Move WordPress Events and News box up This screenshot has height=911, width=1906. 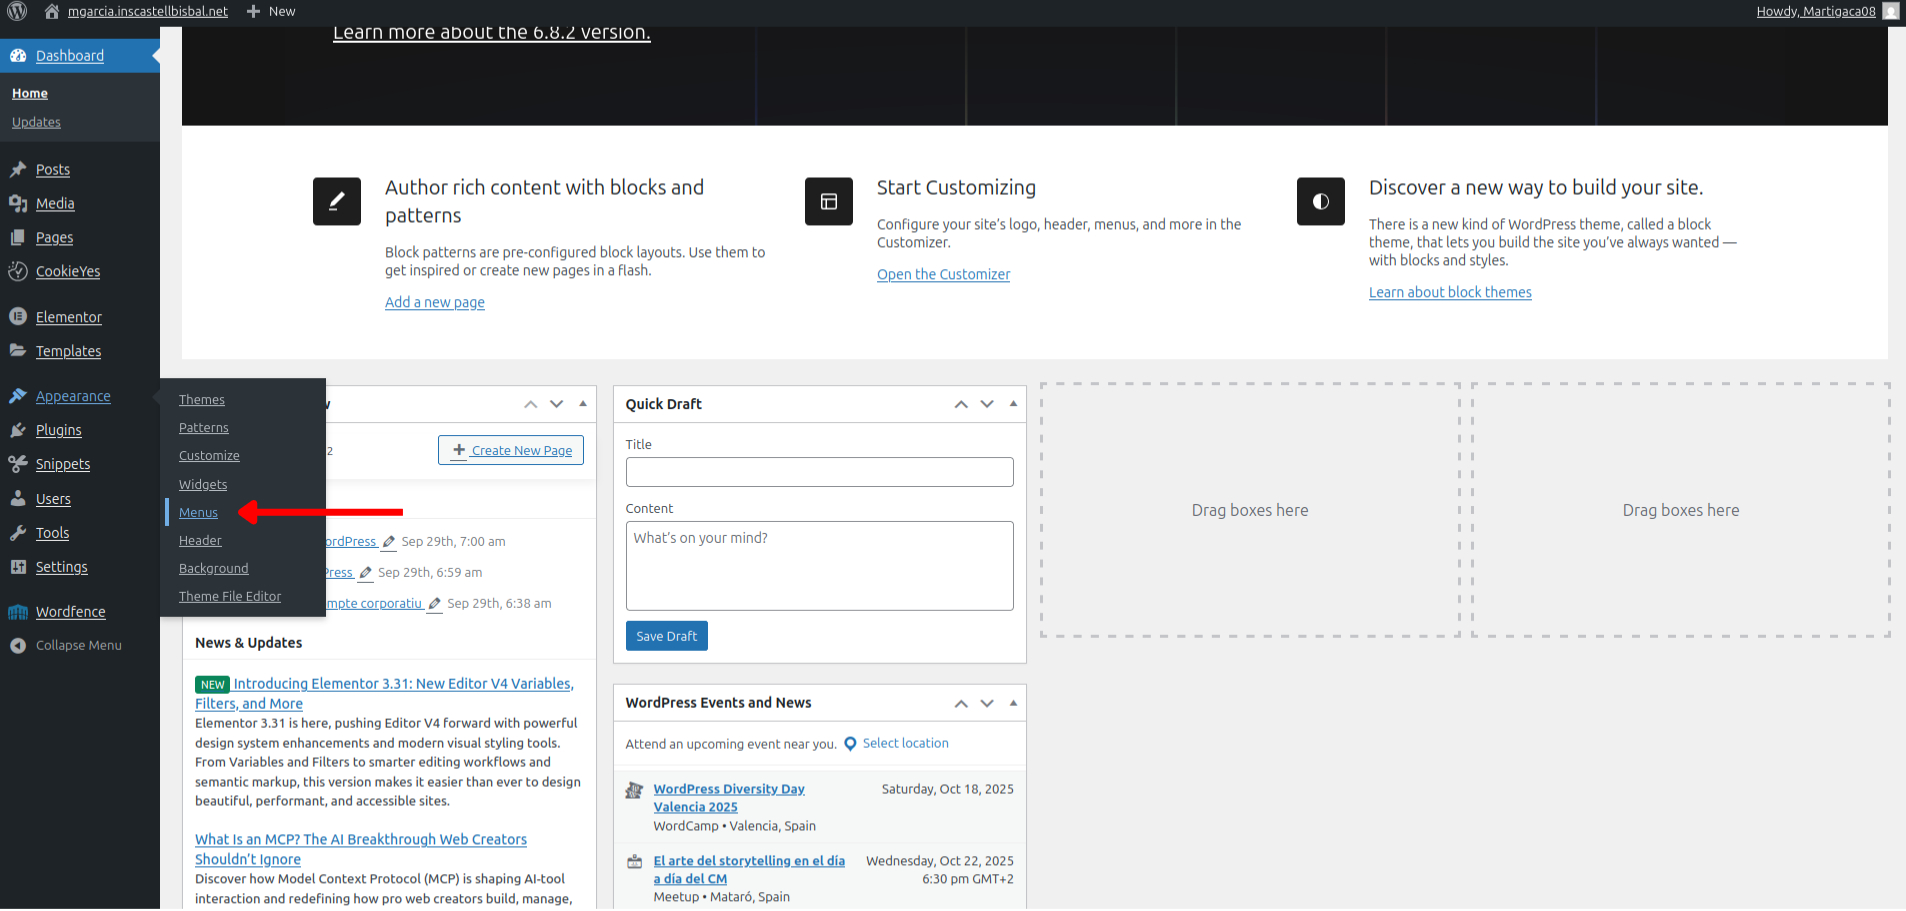point(961,703)
